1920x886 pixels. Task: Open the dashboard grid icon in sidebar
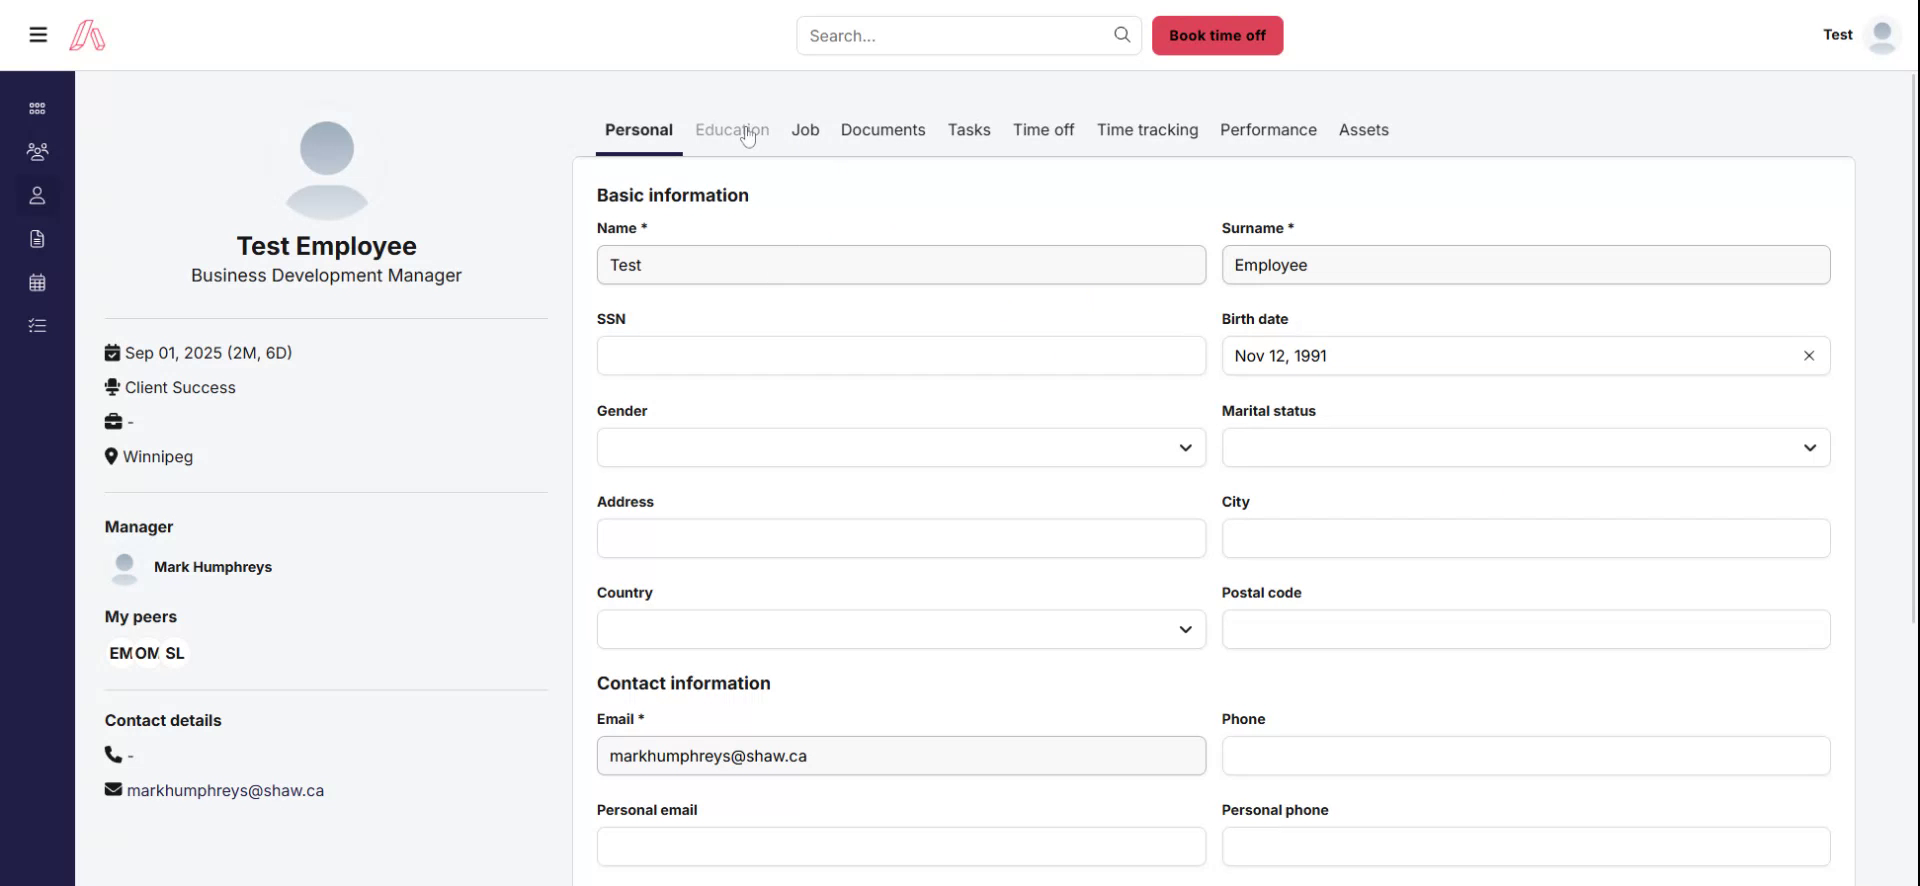37,108
